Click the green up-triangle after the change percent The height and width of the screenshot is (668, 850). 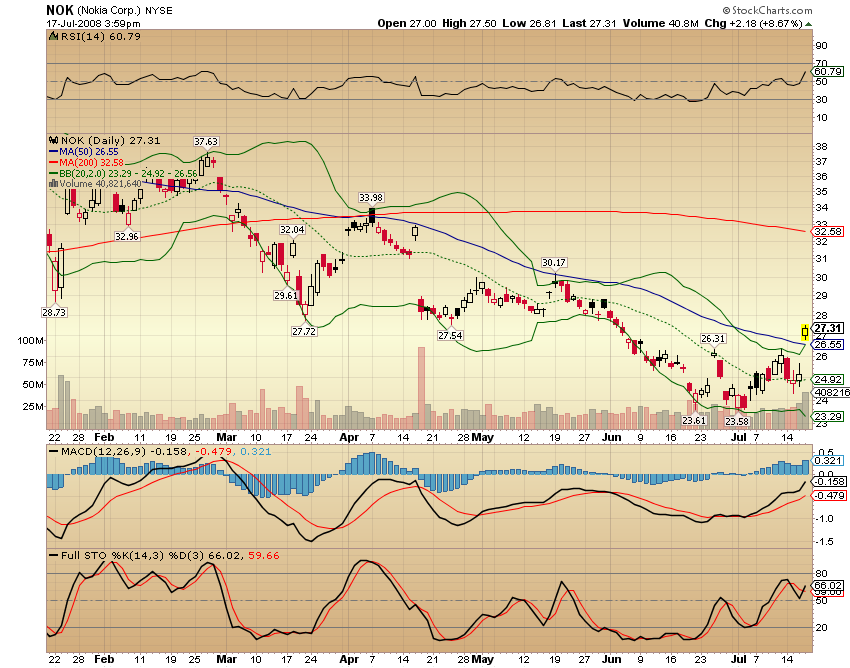coord(808,24)
